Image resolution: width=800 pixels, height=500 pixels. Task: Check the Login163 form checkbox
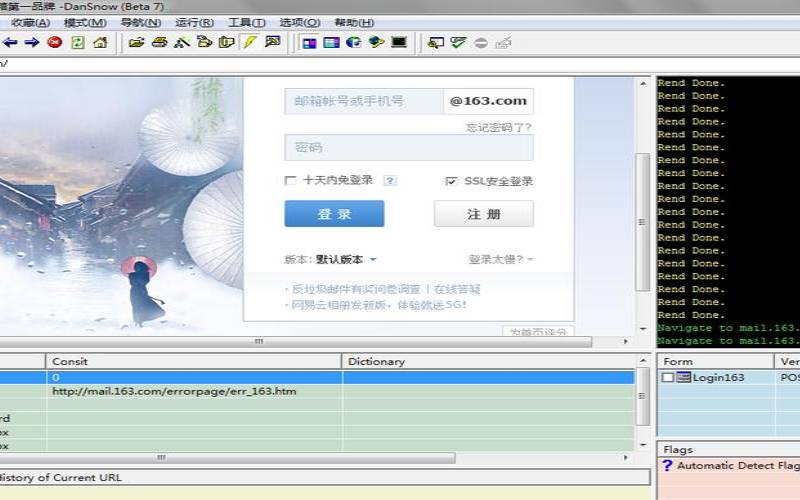tap(668, 377)
